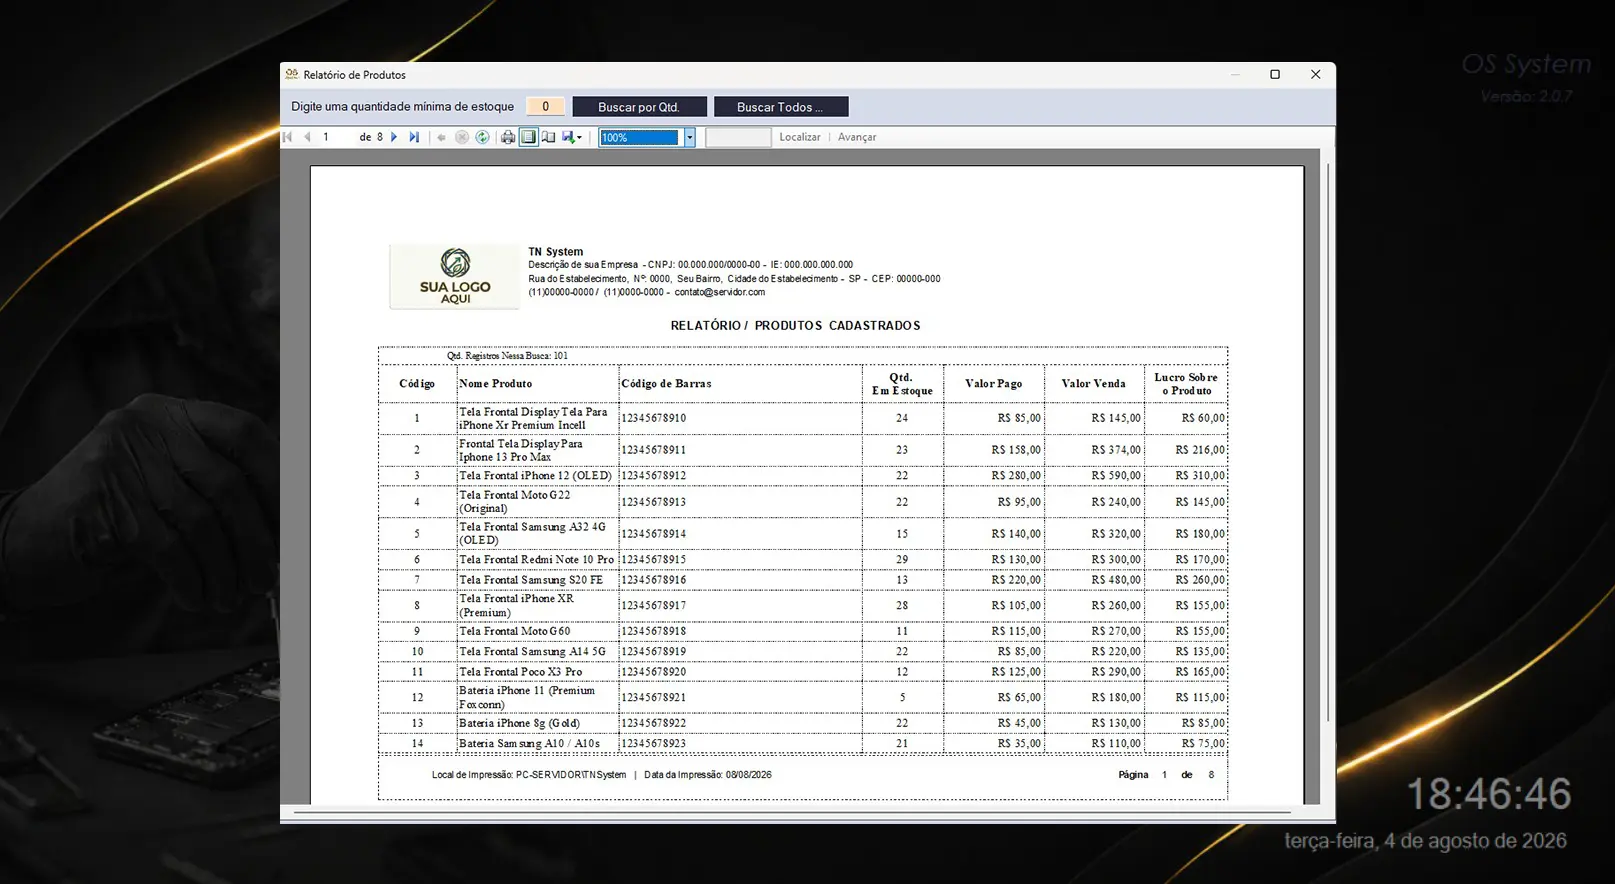Select product Tela Frontal Redmi Note 10 Pro
The height and width of the screenshot is (884, 1615).
point(537,560)
